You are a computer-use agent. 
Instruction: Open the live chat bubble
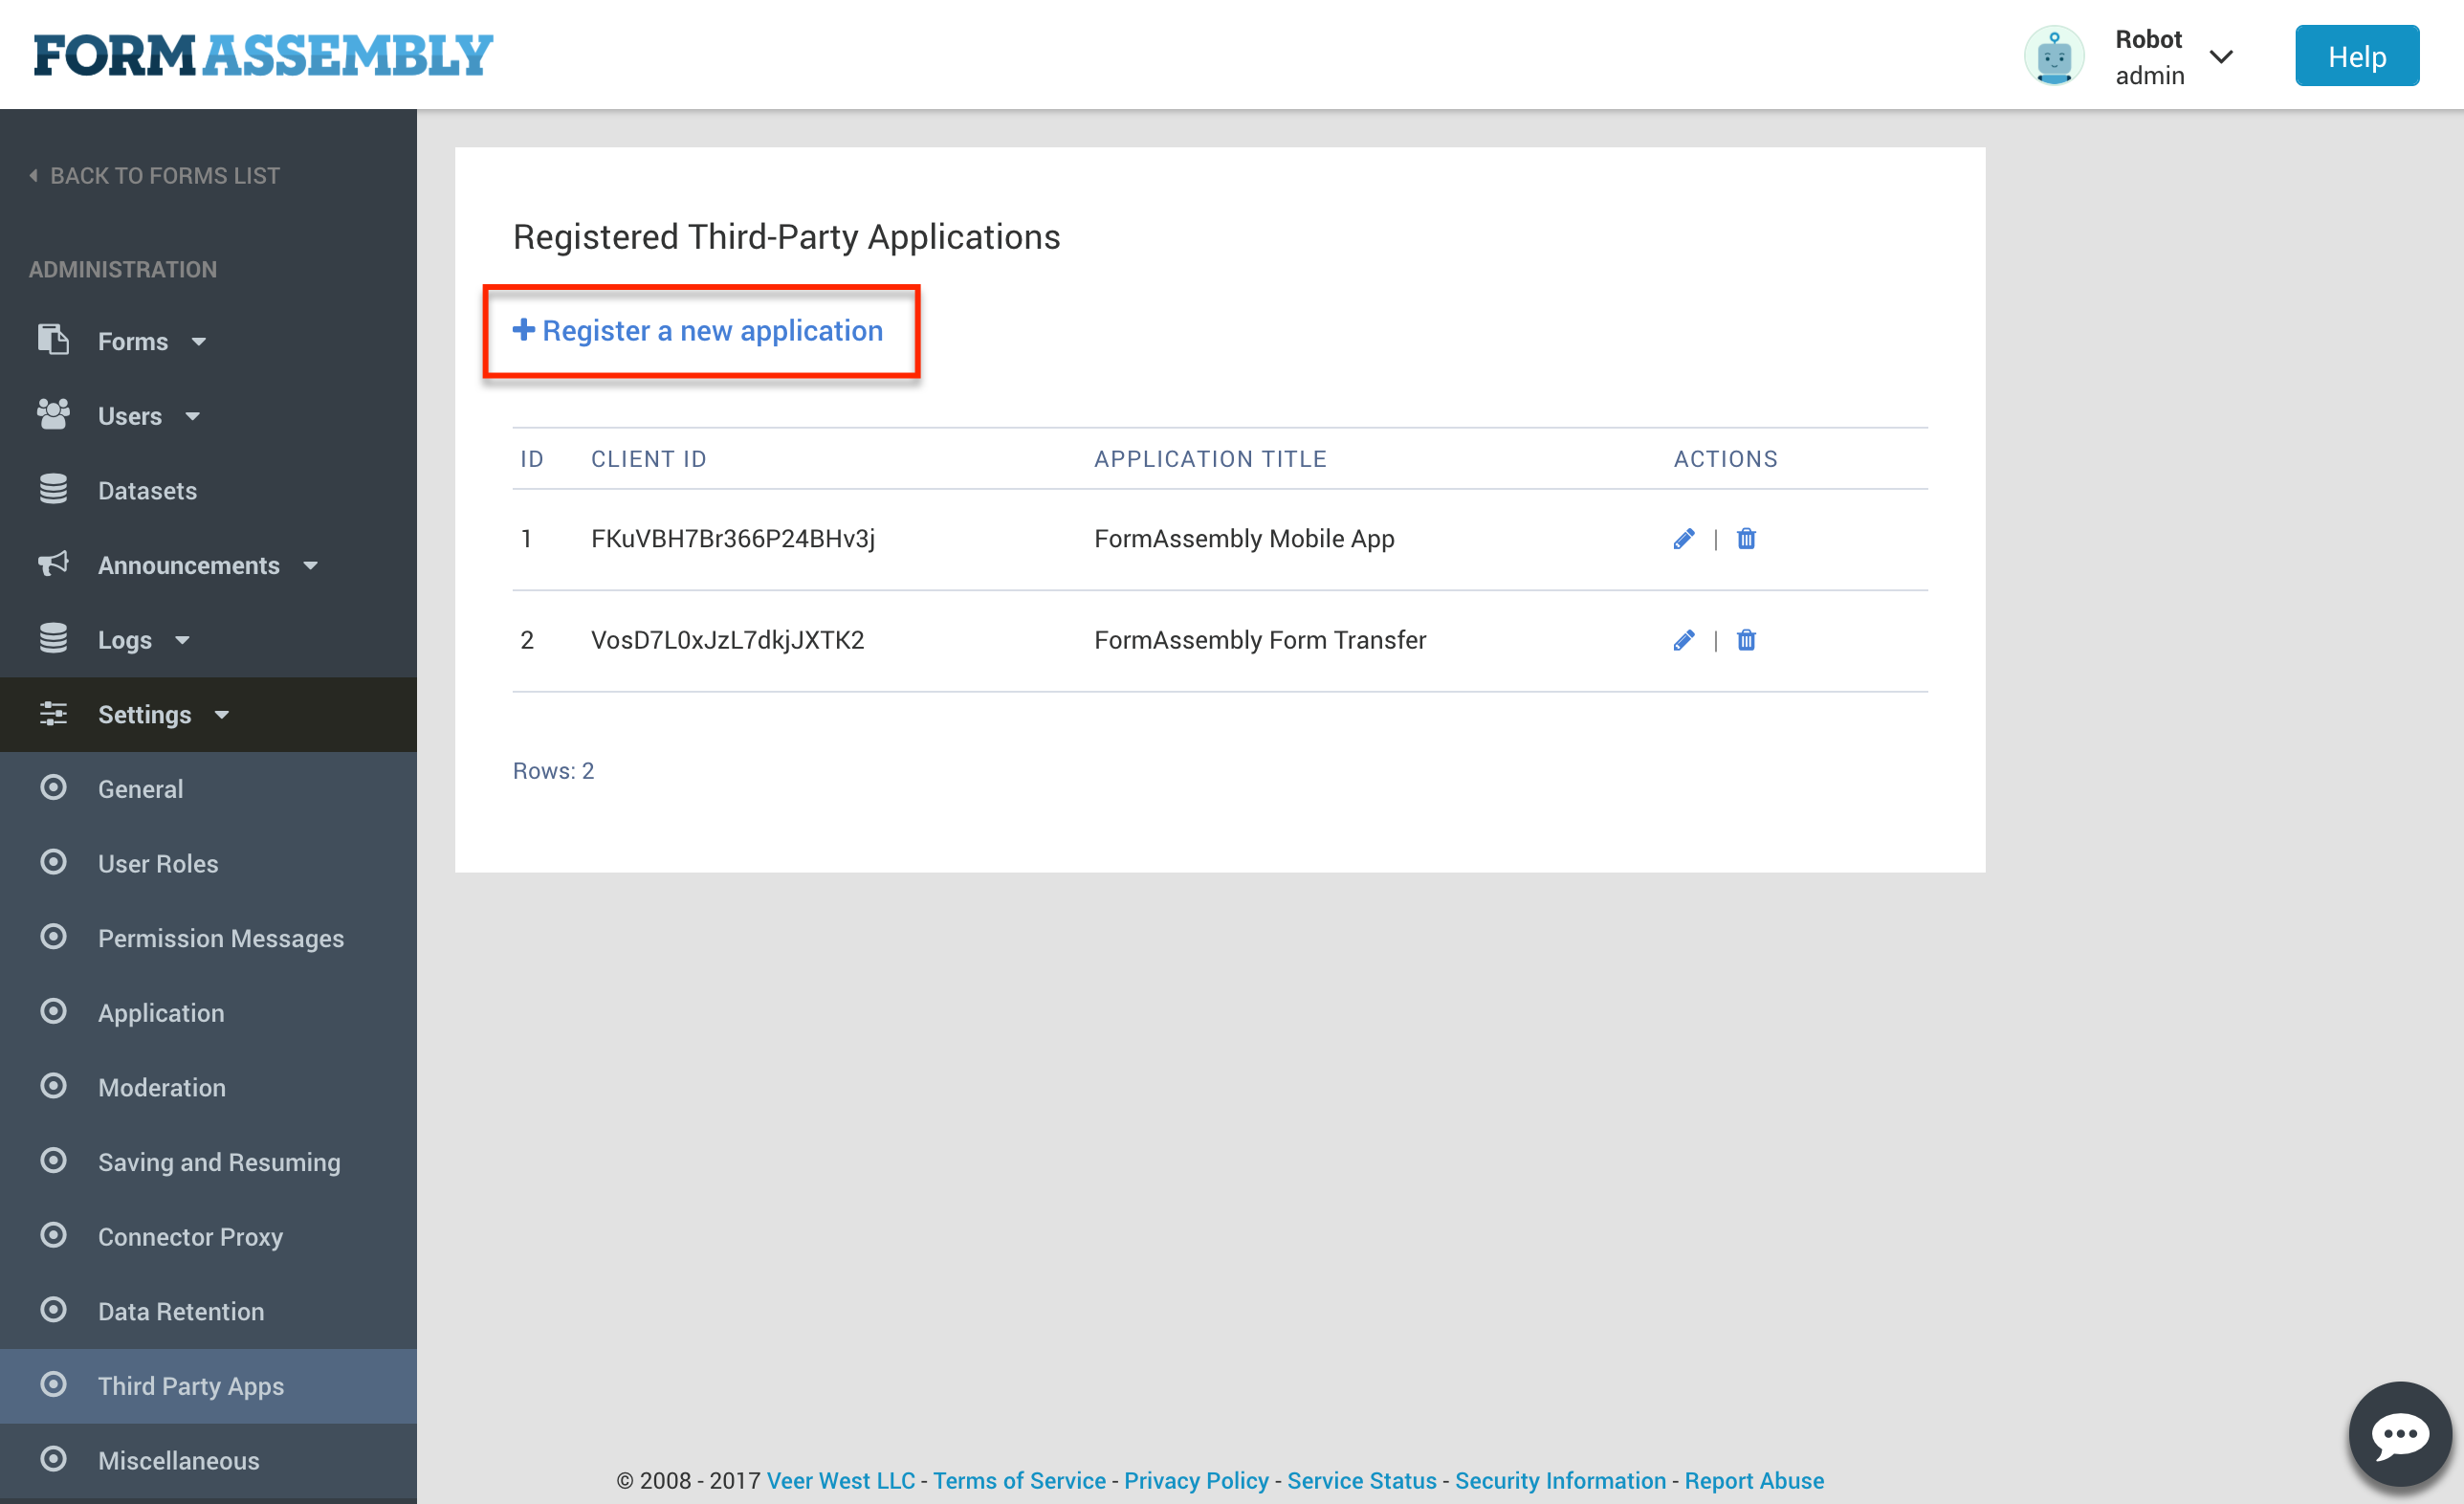(2399, 1435)
